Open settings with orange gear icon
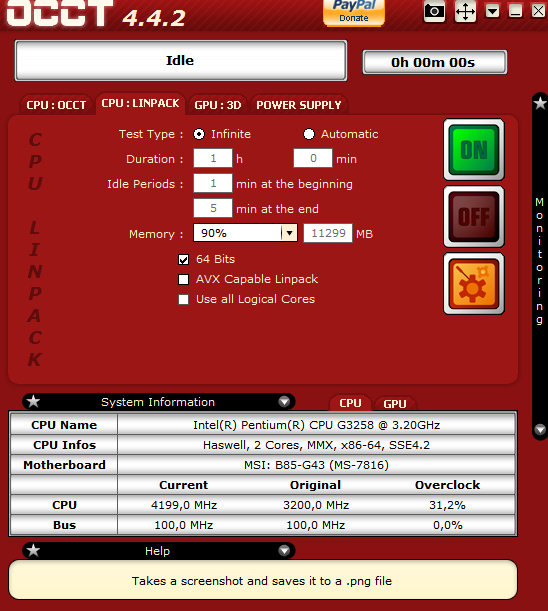This screenshot has width=548, height=611. click(x=474, y=284)
